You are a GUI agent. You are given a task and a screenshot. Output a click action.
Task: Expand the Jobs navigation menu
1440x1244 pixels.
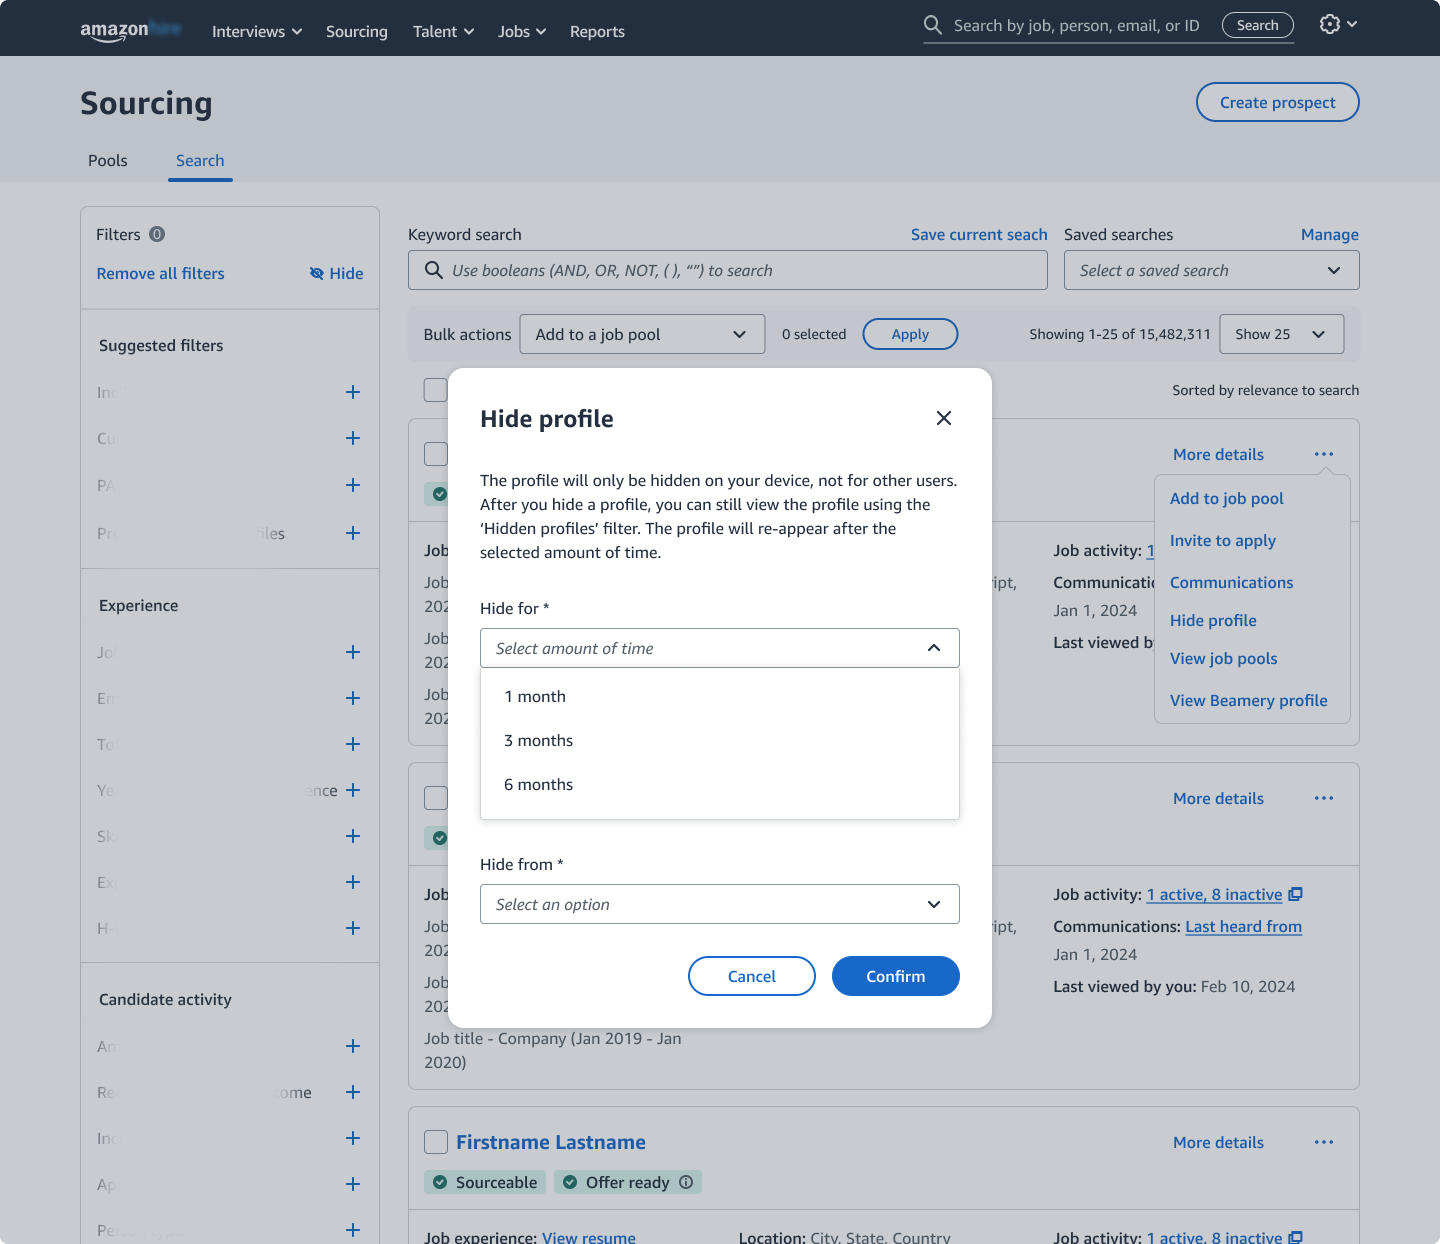pos(522,31)
